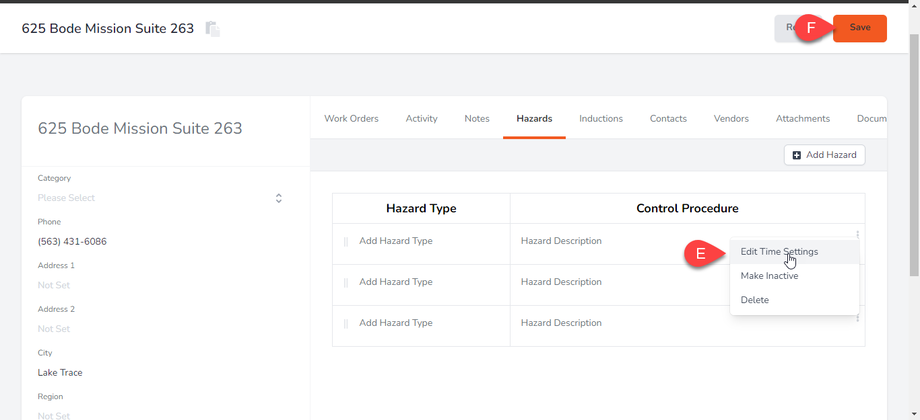Choose Edit Time Settings from the context menu
Screen dimensions: 920x420
click(x=779, y=252)
